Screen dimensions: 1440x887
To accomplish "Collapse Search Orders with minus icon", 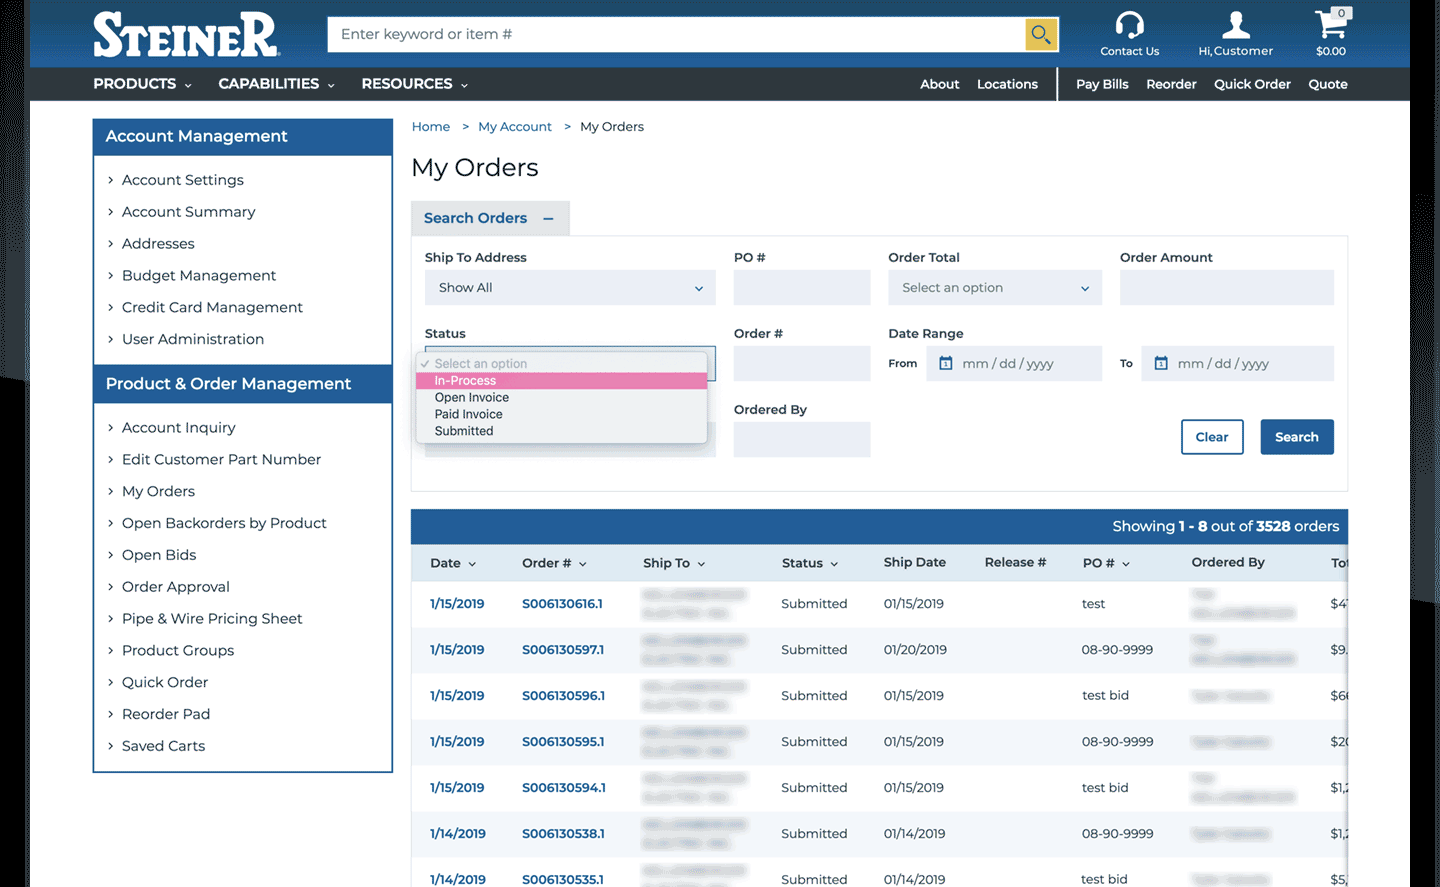I will click(x=548, y=219).
